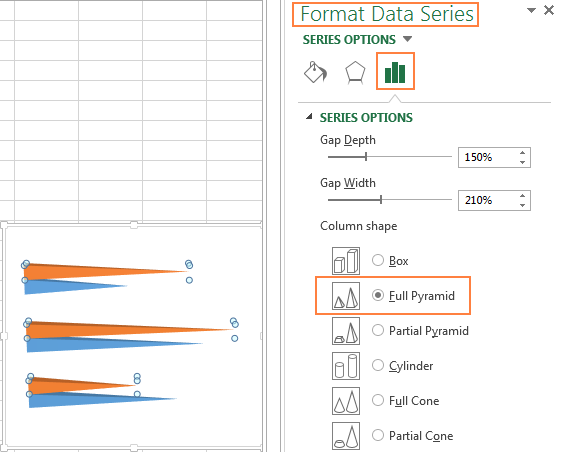Click the Box column shape icon
This screenshot has height=452, width=565.
coord(346,261)
